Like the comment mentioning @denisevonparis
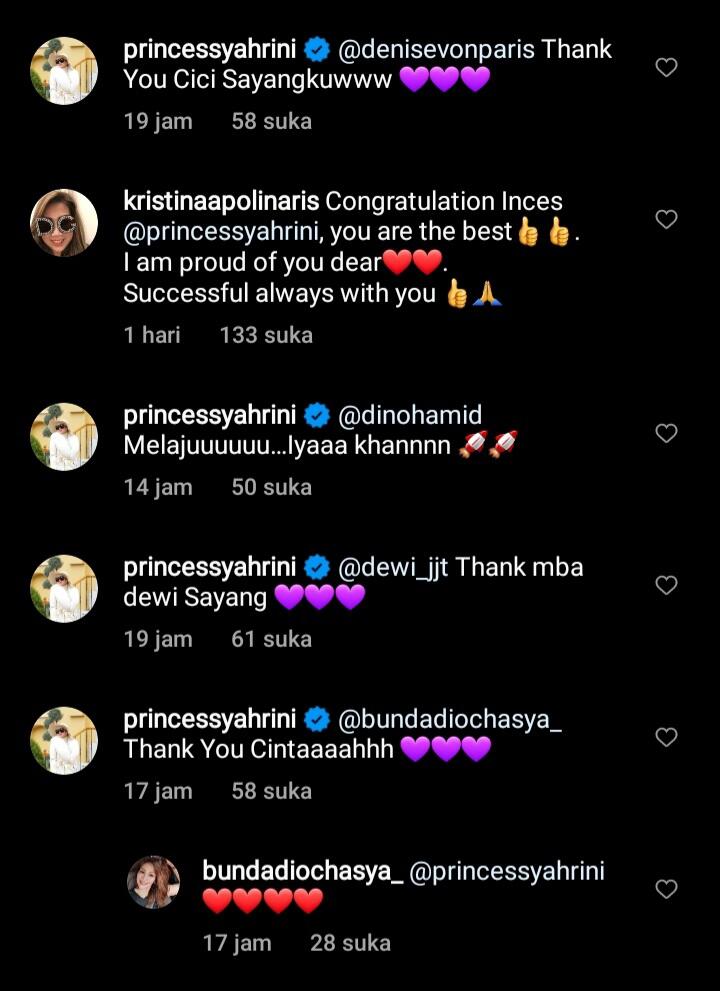Screen dimensions: 720x991 click(666, 68)
